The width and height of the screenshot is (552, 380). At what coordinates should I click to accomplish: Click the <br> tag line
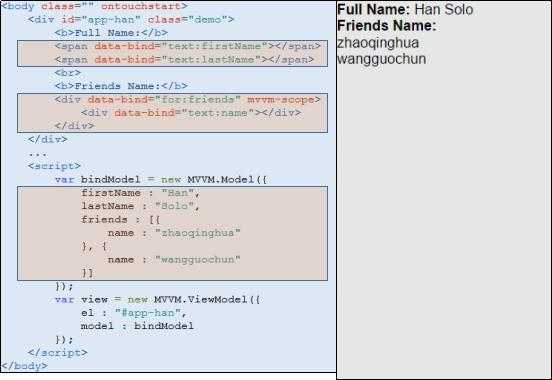(68, 73)
